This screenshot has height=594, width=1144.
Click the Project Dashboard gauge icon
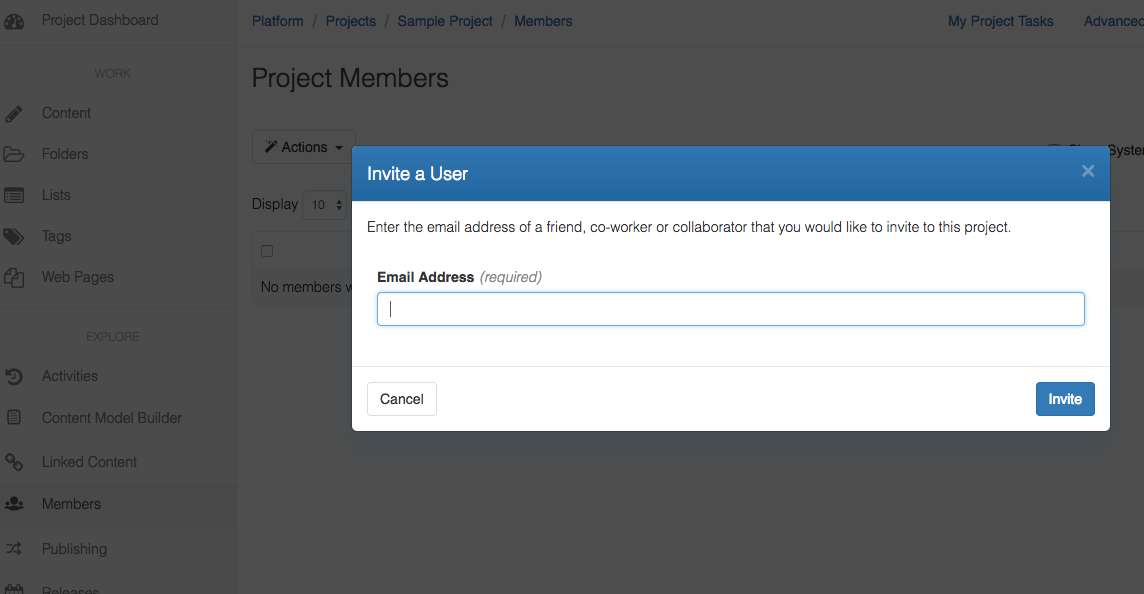click(14, 21)
